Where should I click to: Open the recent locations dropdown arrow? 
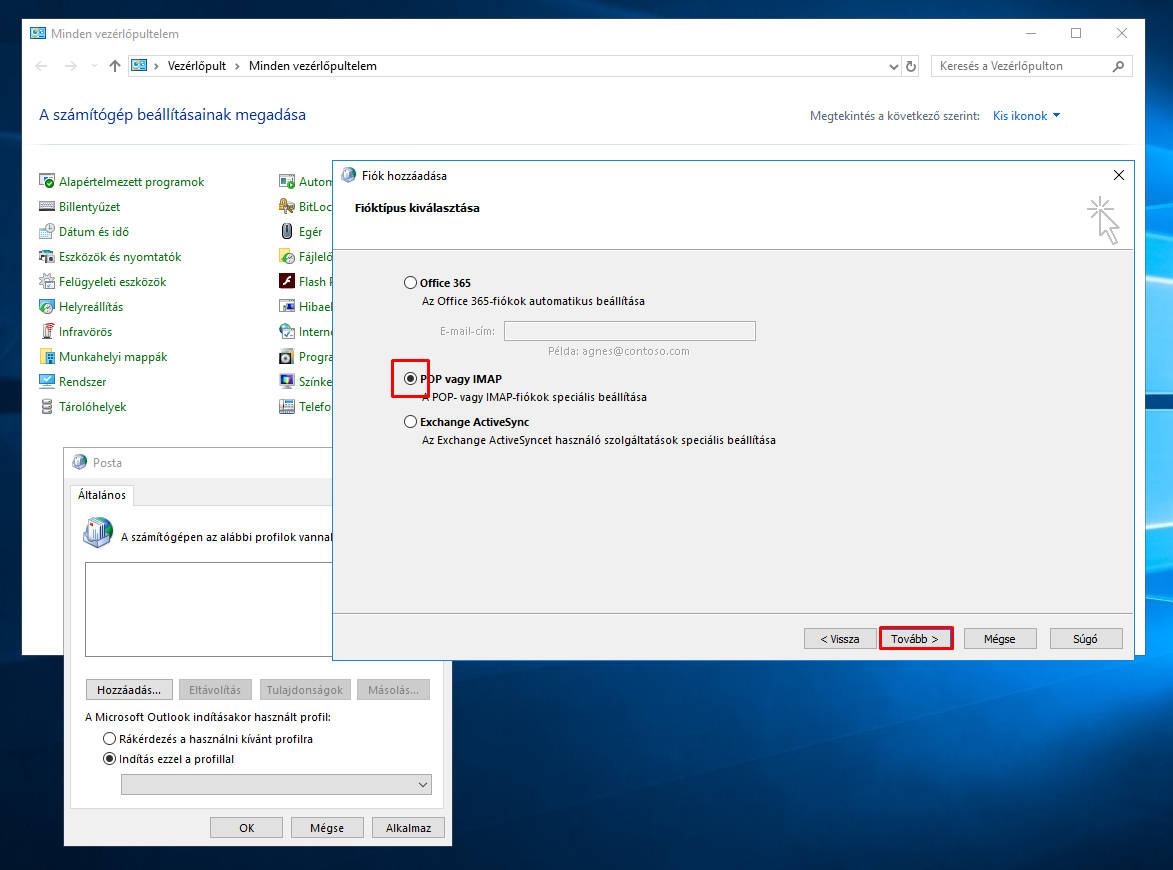pos(94,66)
